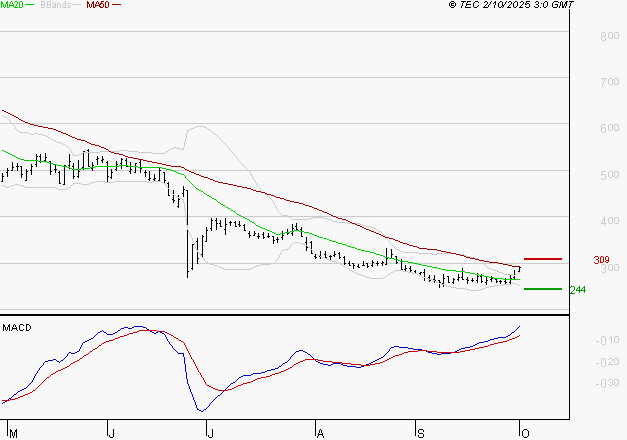Screen dimensions: 627x440
Task: Toggle the MA50 legend entry
Action: tap(97, 5)
